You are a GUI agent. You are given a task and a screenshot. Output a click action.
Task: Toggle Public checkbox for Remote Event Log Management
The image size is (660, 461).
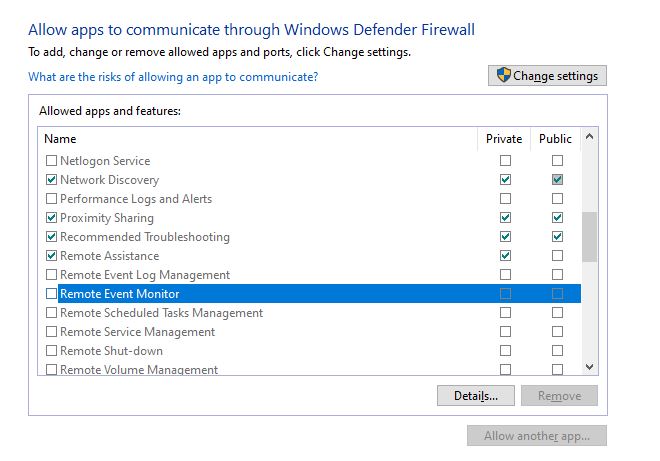tap(557, 274)
